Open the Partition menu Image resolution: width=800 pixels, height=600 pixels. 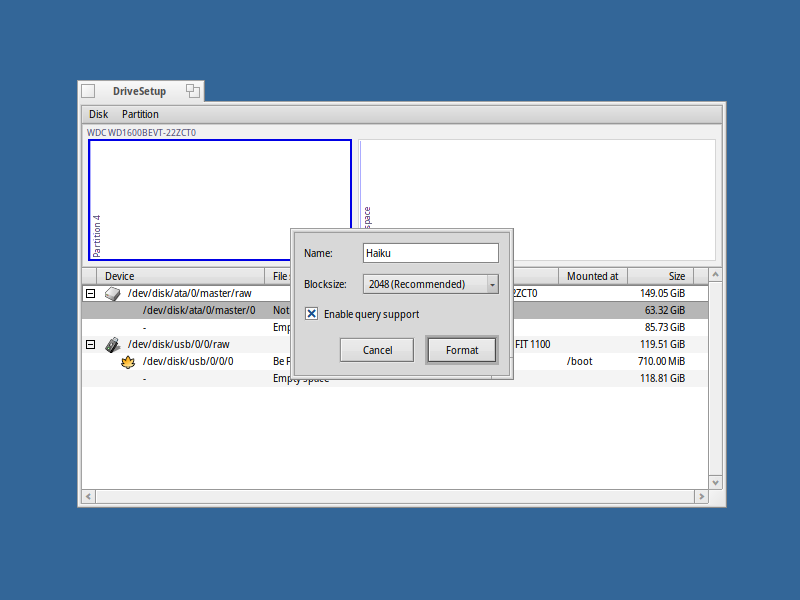pyautogui.click(x=140, y=114)
